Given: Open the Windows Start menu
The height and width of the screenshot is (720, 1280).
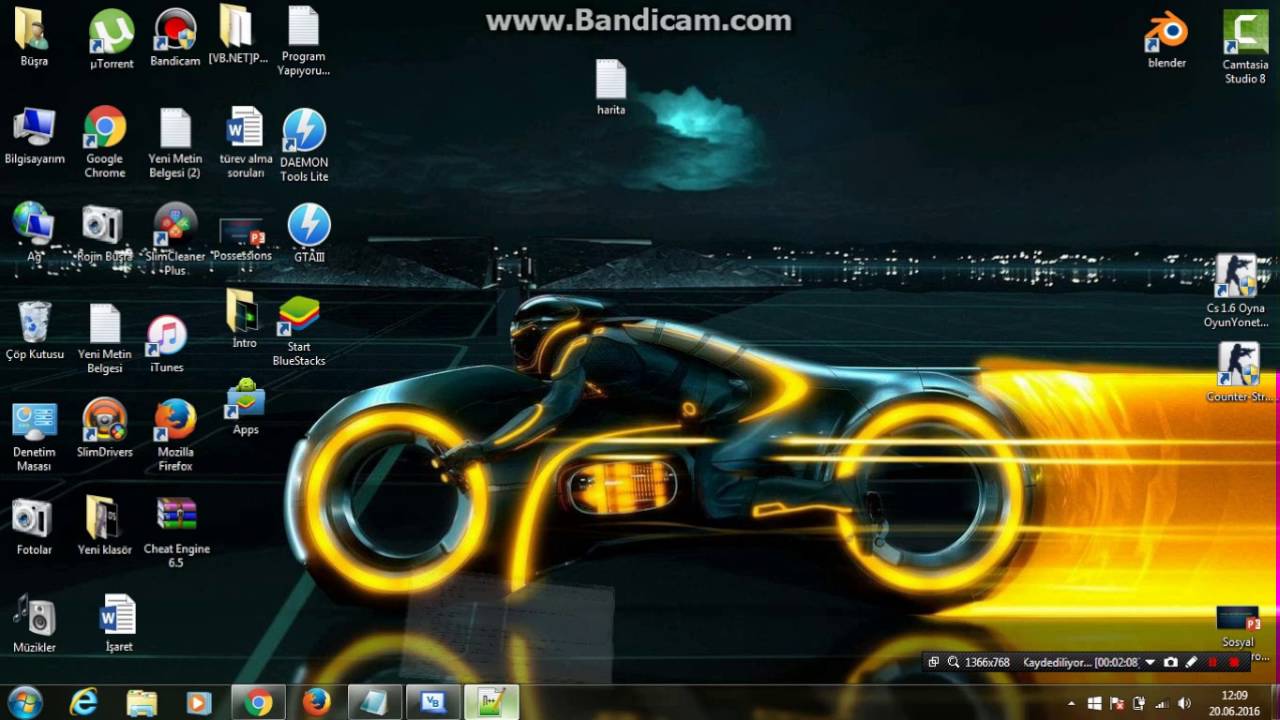Looking at the screenshot, I should tap(24, 703).
